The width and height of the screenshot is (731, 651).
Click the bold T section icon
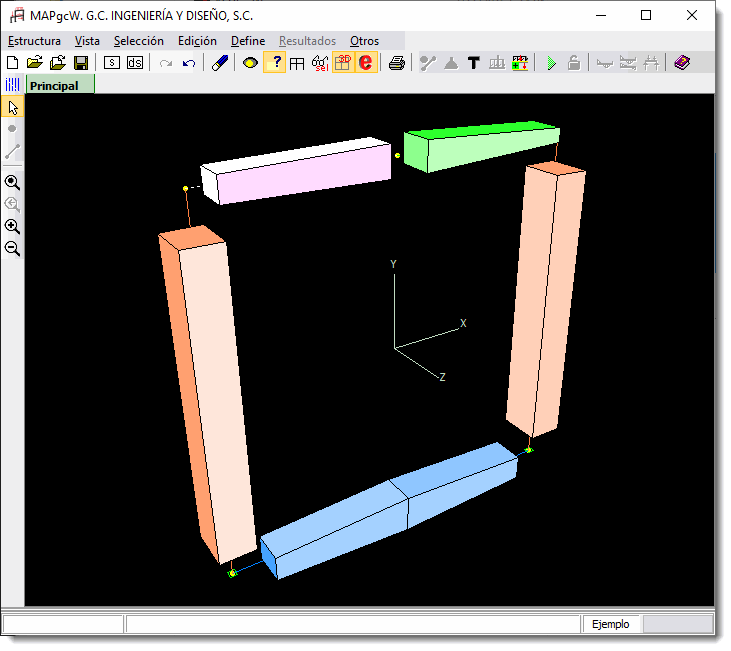474,62
